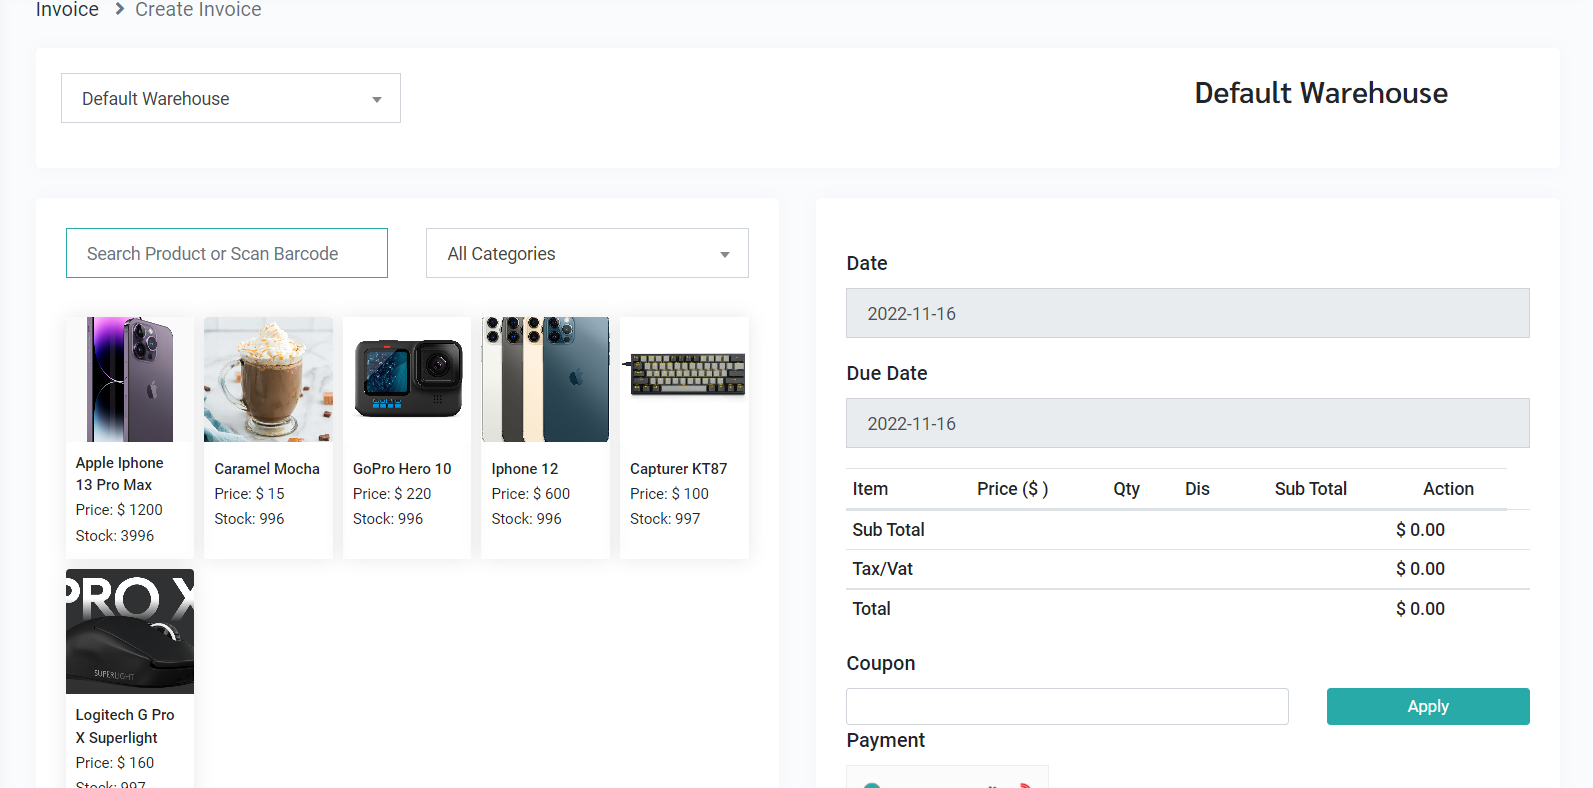This screenshot has height=788, width=1593.
Task: Choose the GoPro Hero 10 camera image
Action: click(x=407, y=380)
